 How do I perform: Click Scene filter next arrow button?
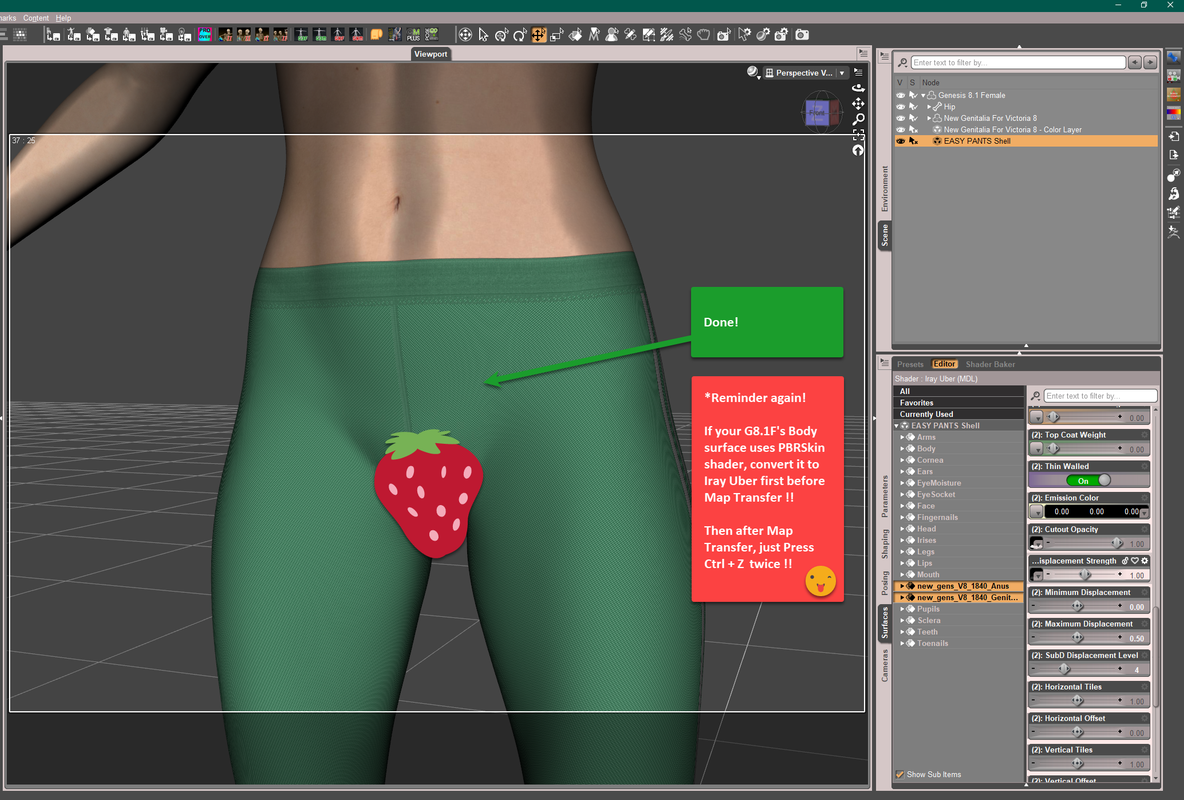pyautogui.click(x=1150, y=63)
